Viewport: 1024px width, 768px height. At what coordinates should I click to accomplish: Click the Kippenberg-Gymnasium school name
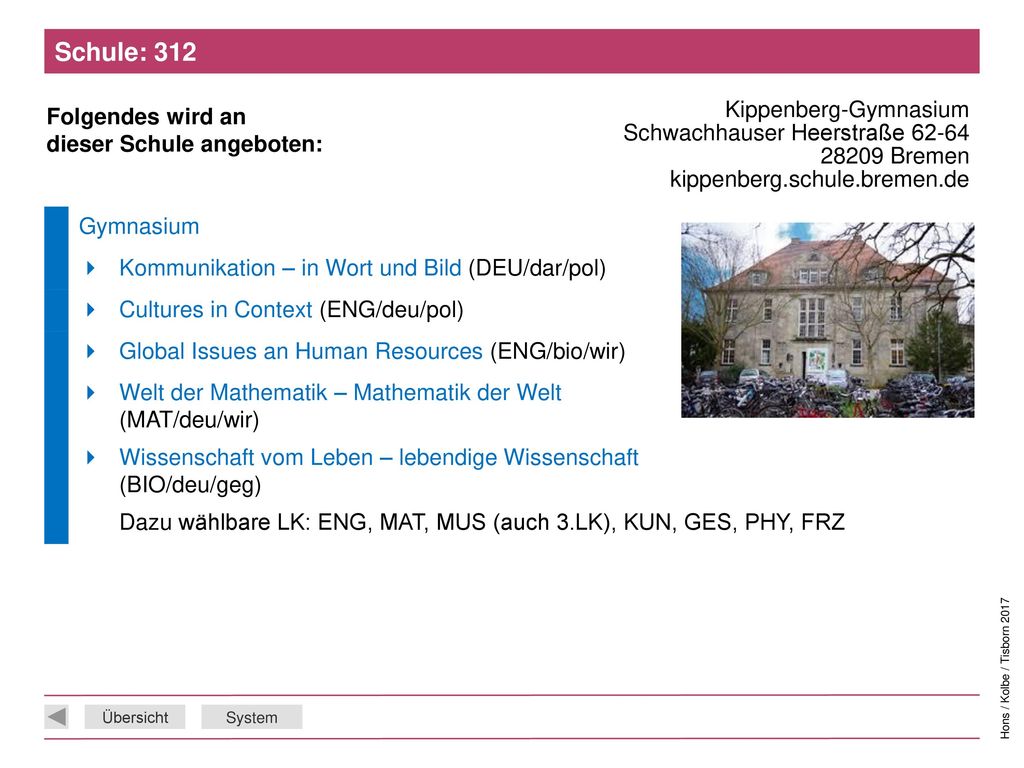[846, 109]
